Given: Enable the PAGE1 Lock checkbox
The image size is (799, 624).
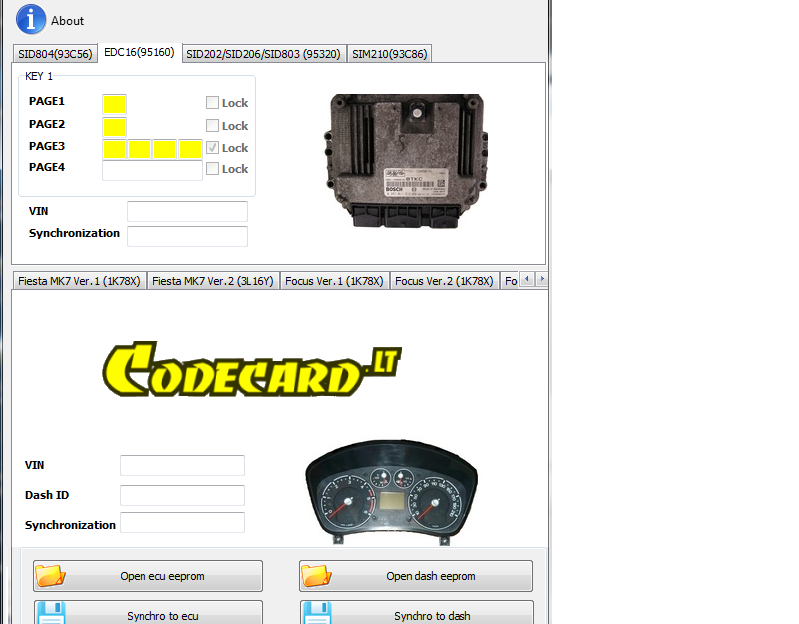Looking at the screenshot, I should [212, 102].
